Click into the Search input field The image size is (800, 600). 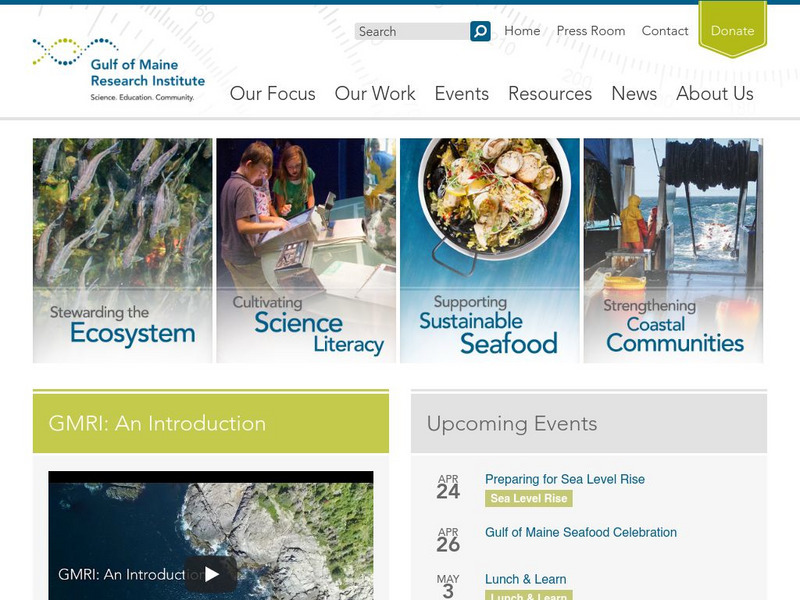point(412,31)
